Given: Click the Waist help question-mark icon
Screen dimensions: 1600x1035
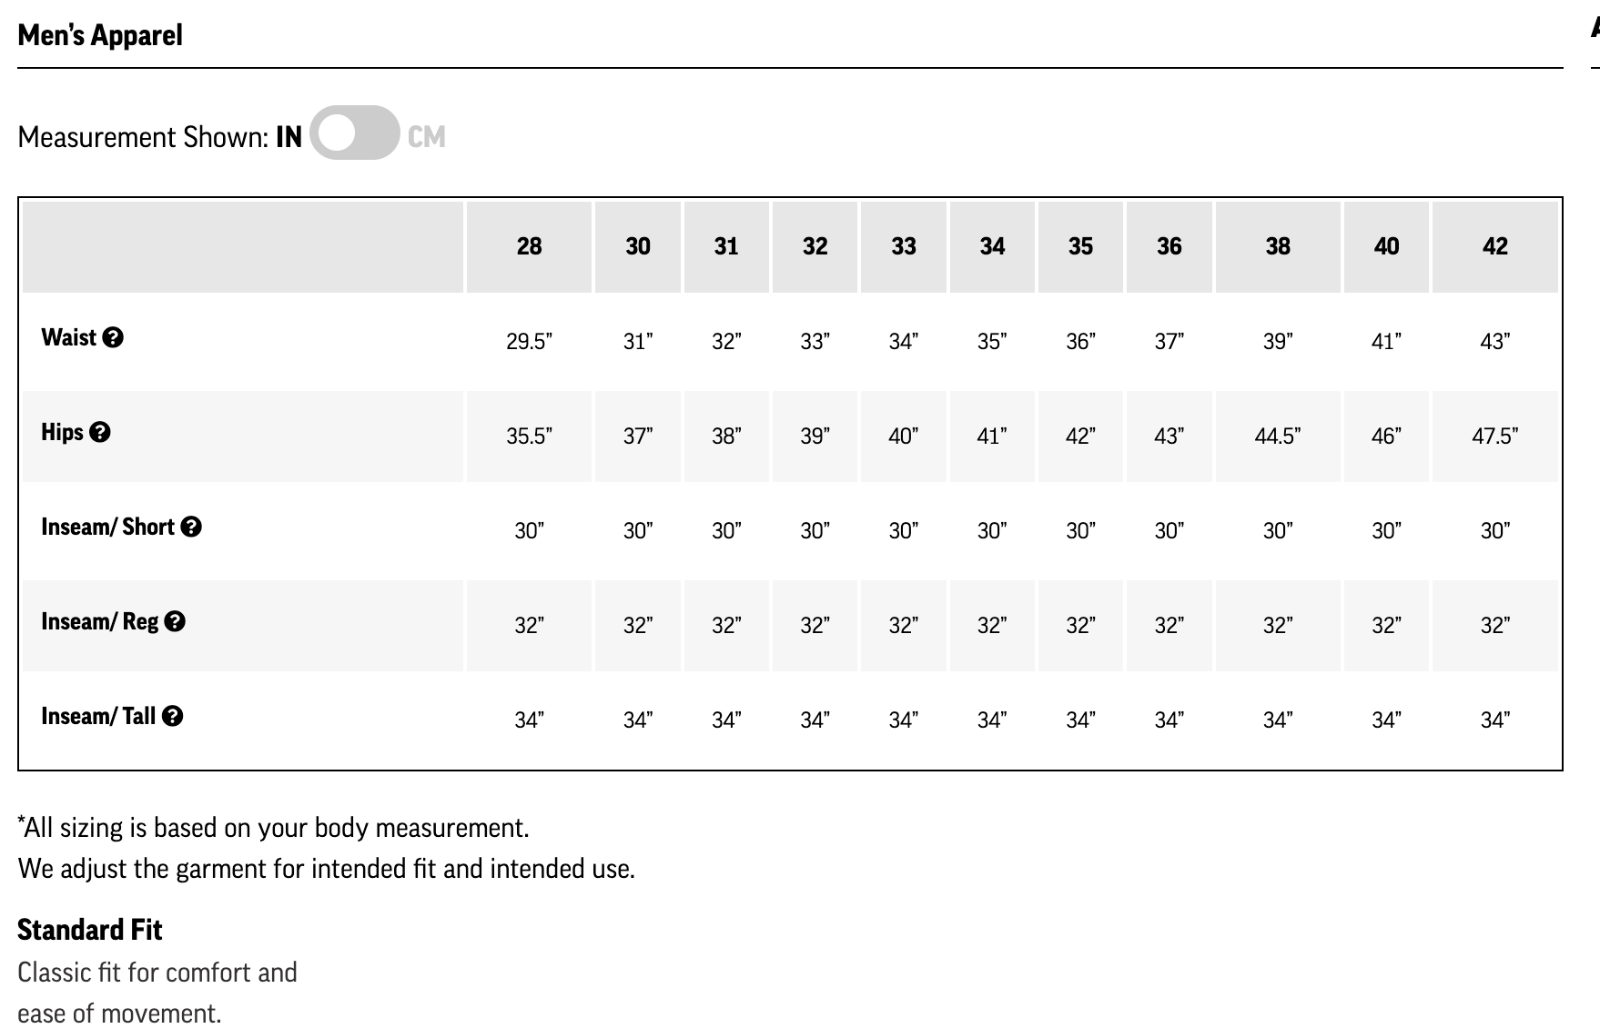Looking at the screenshot, I should (x=113, y=338).
